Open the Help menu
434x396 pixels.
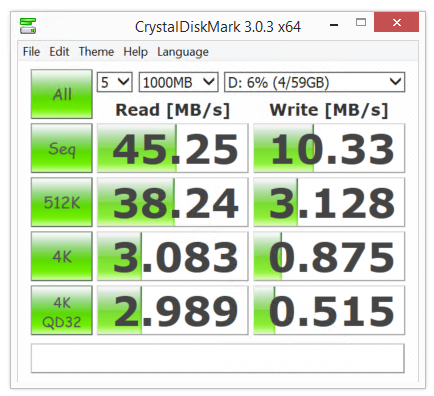pos(135,52)
